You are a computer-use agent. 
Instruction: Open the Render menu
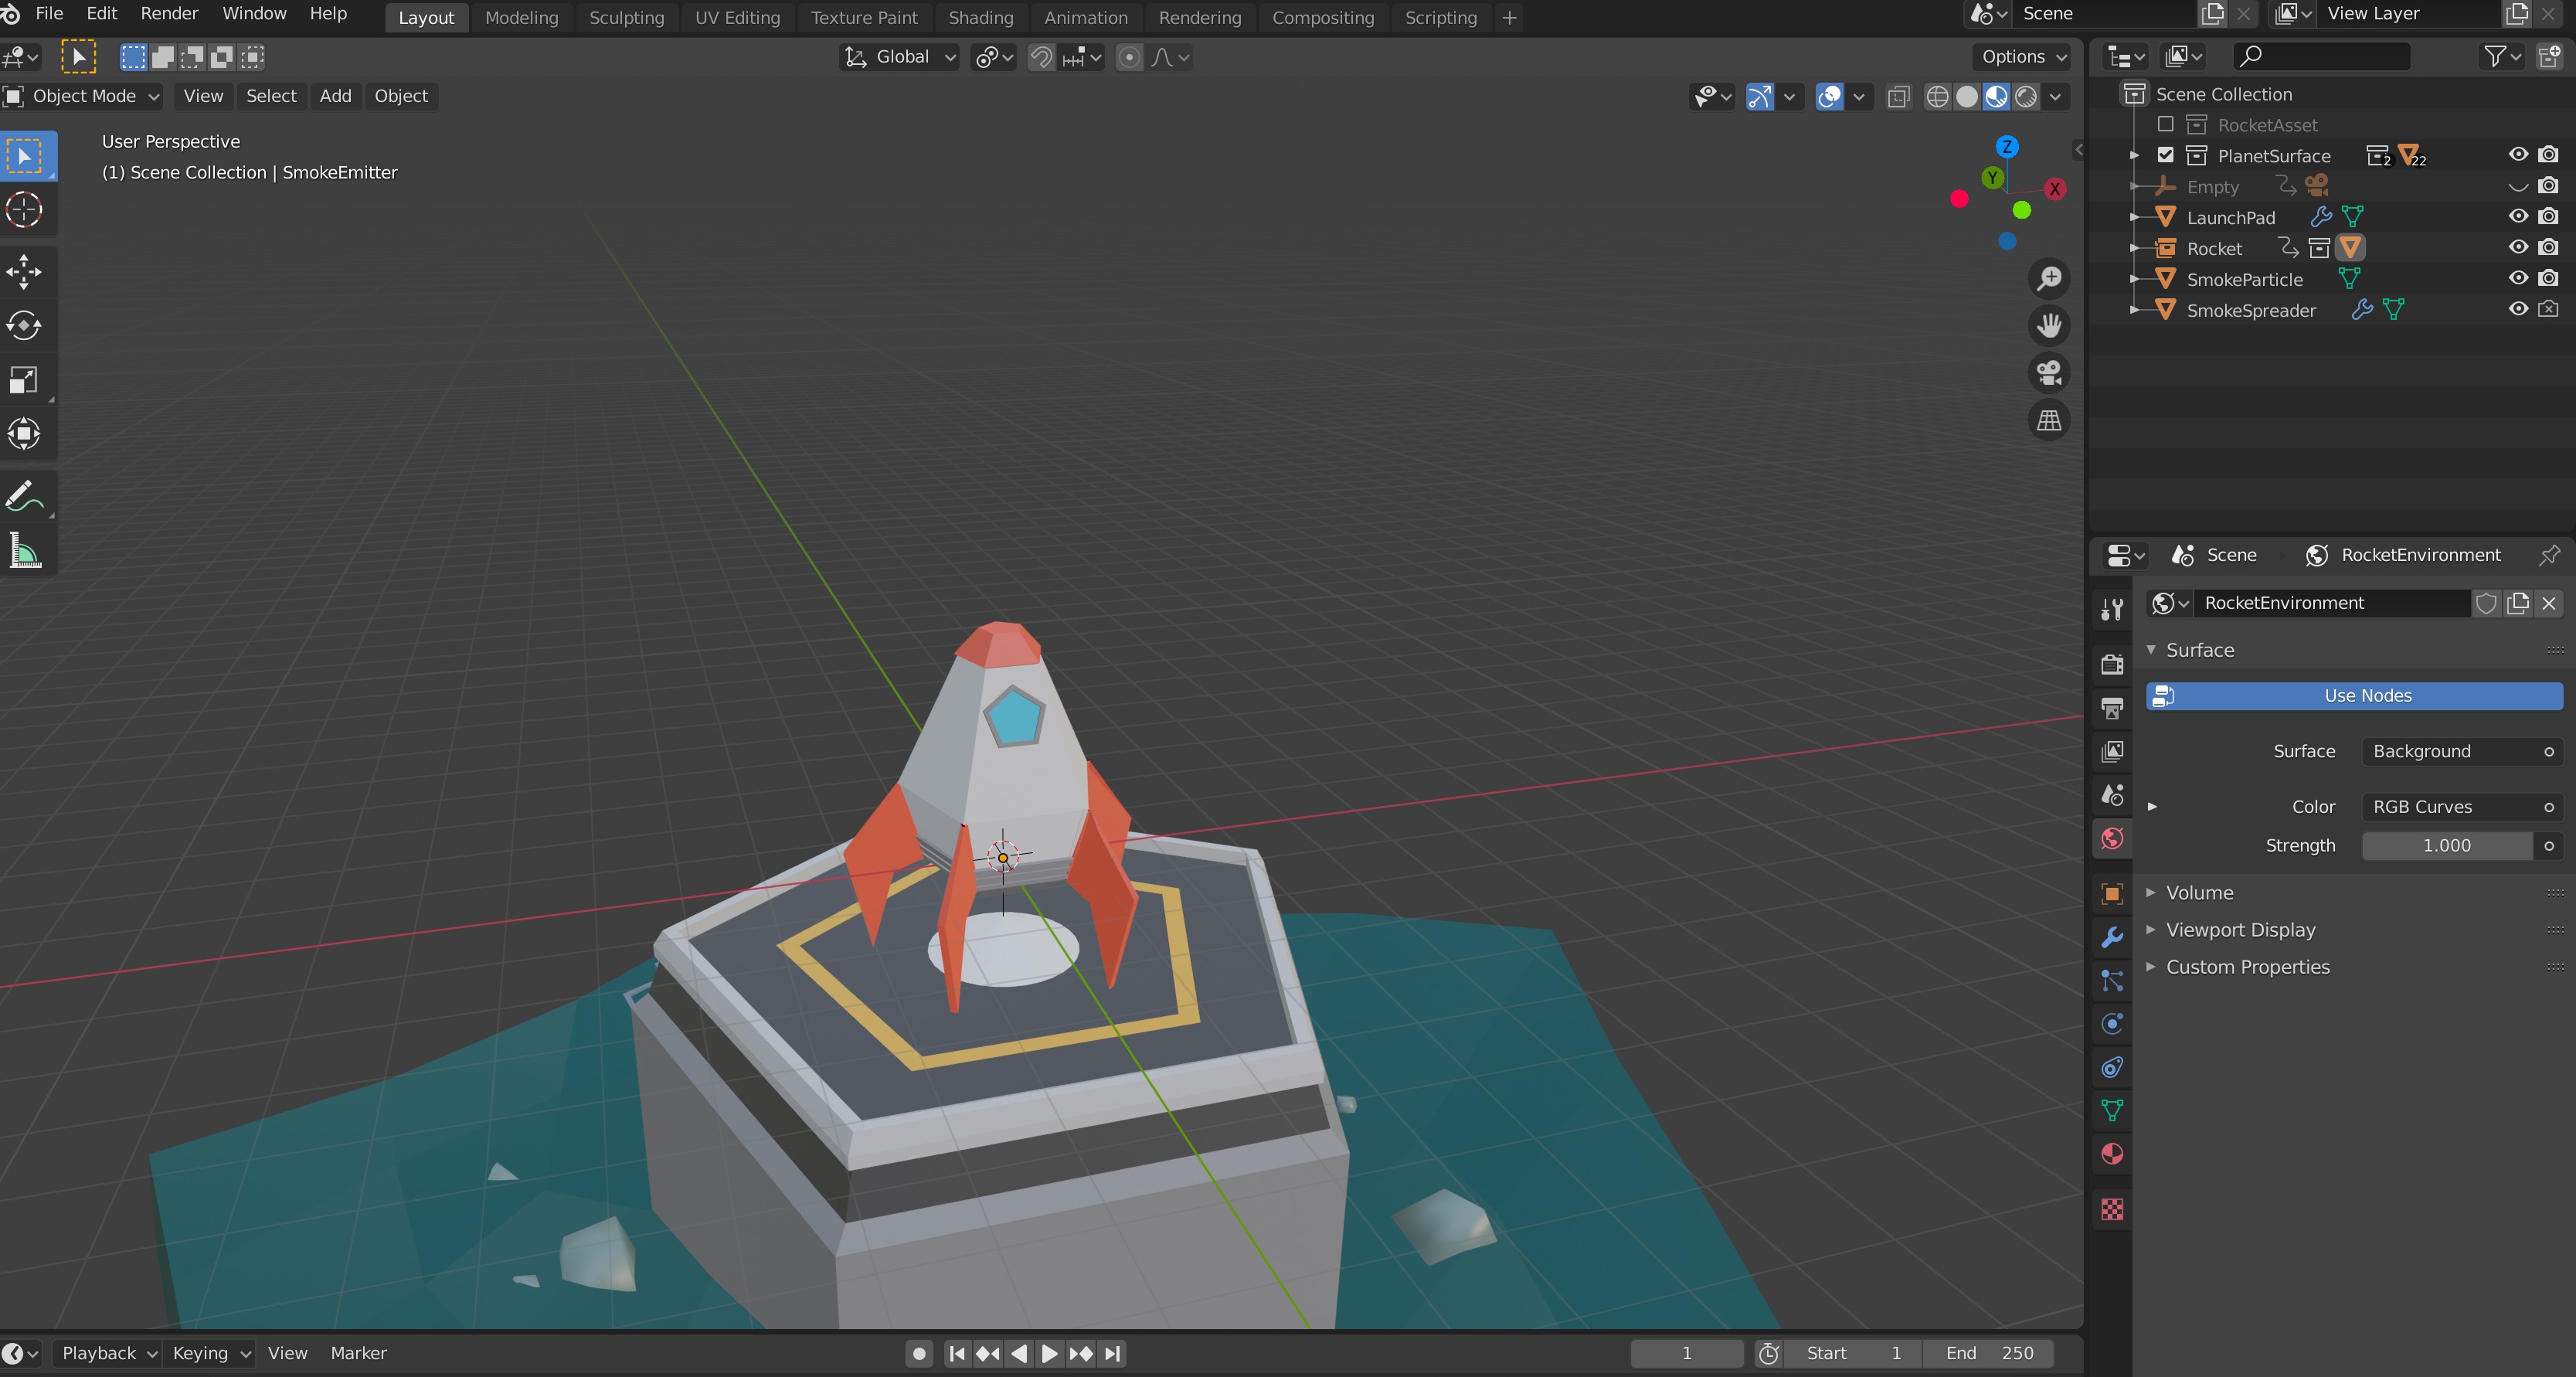click(168, 13)
